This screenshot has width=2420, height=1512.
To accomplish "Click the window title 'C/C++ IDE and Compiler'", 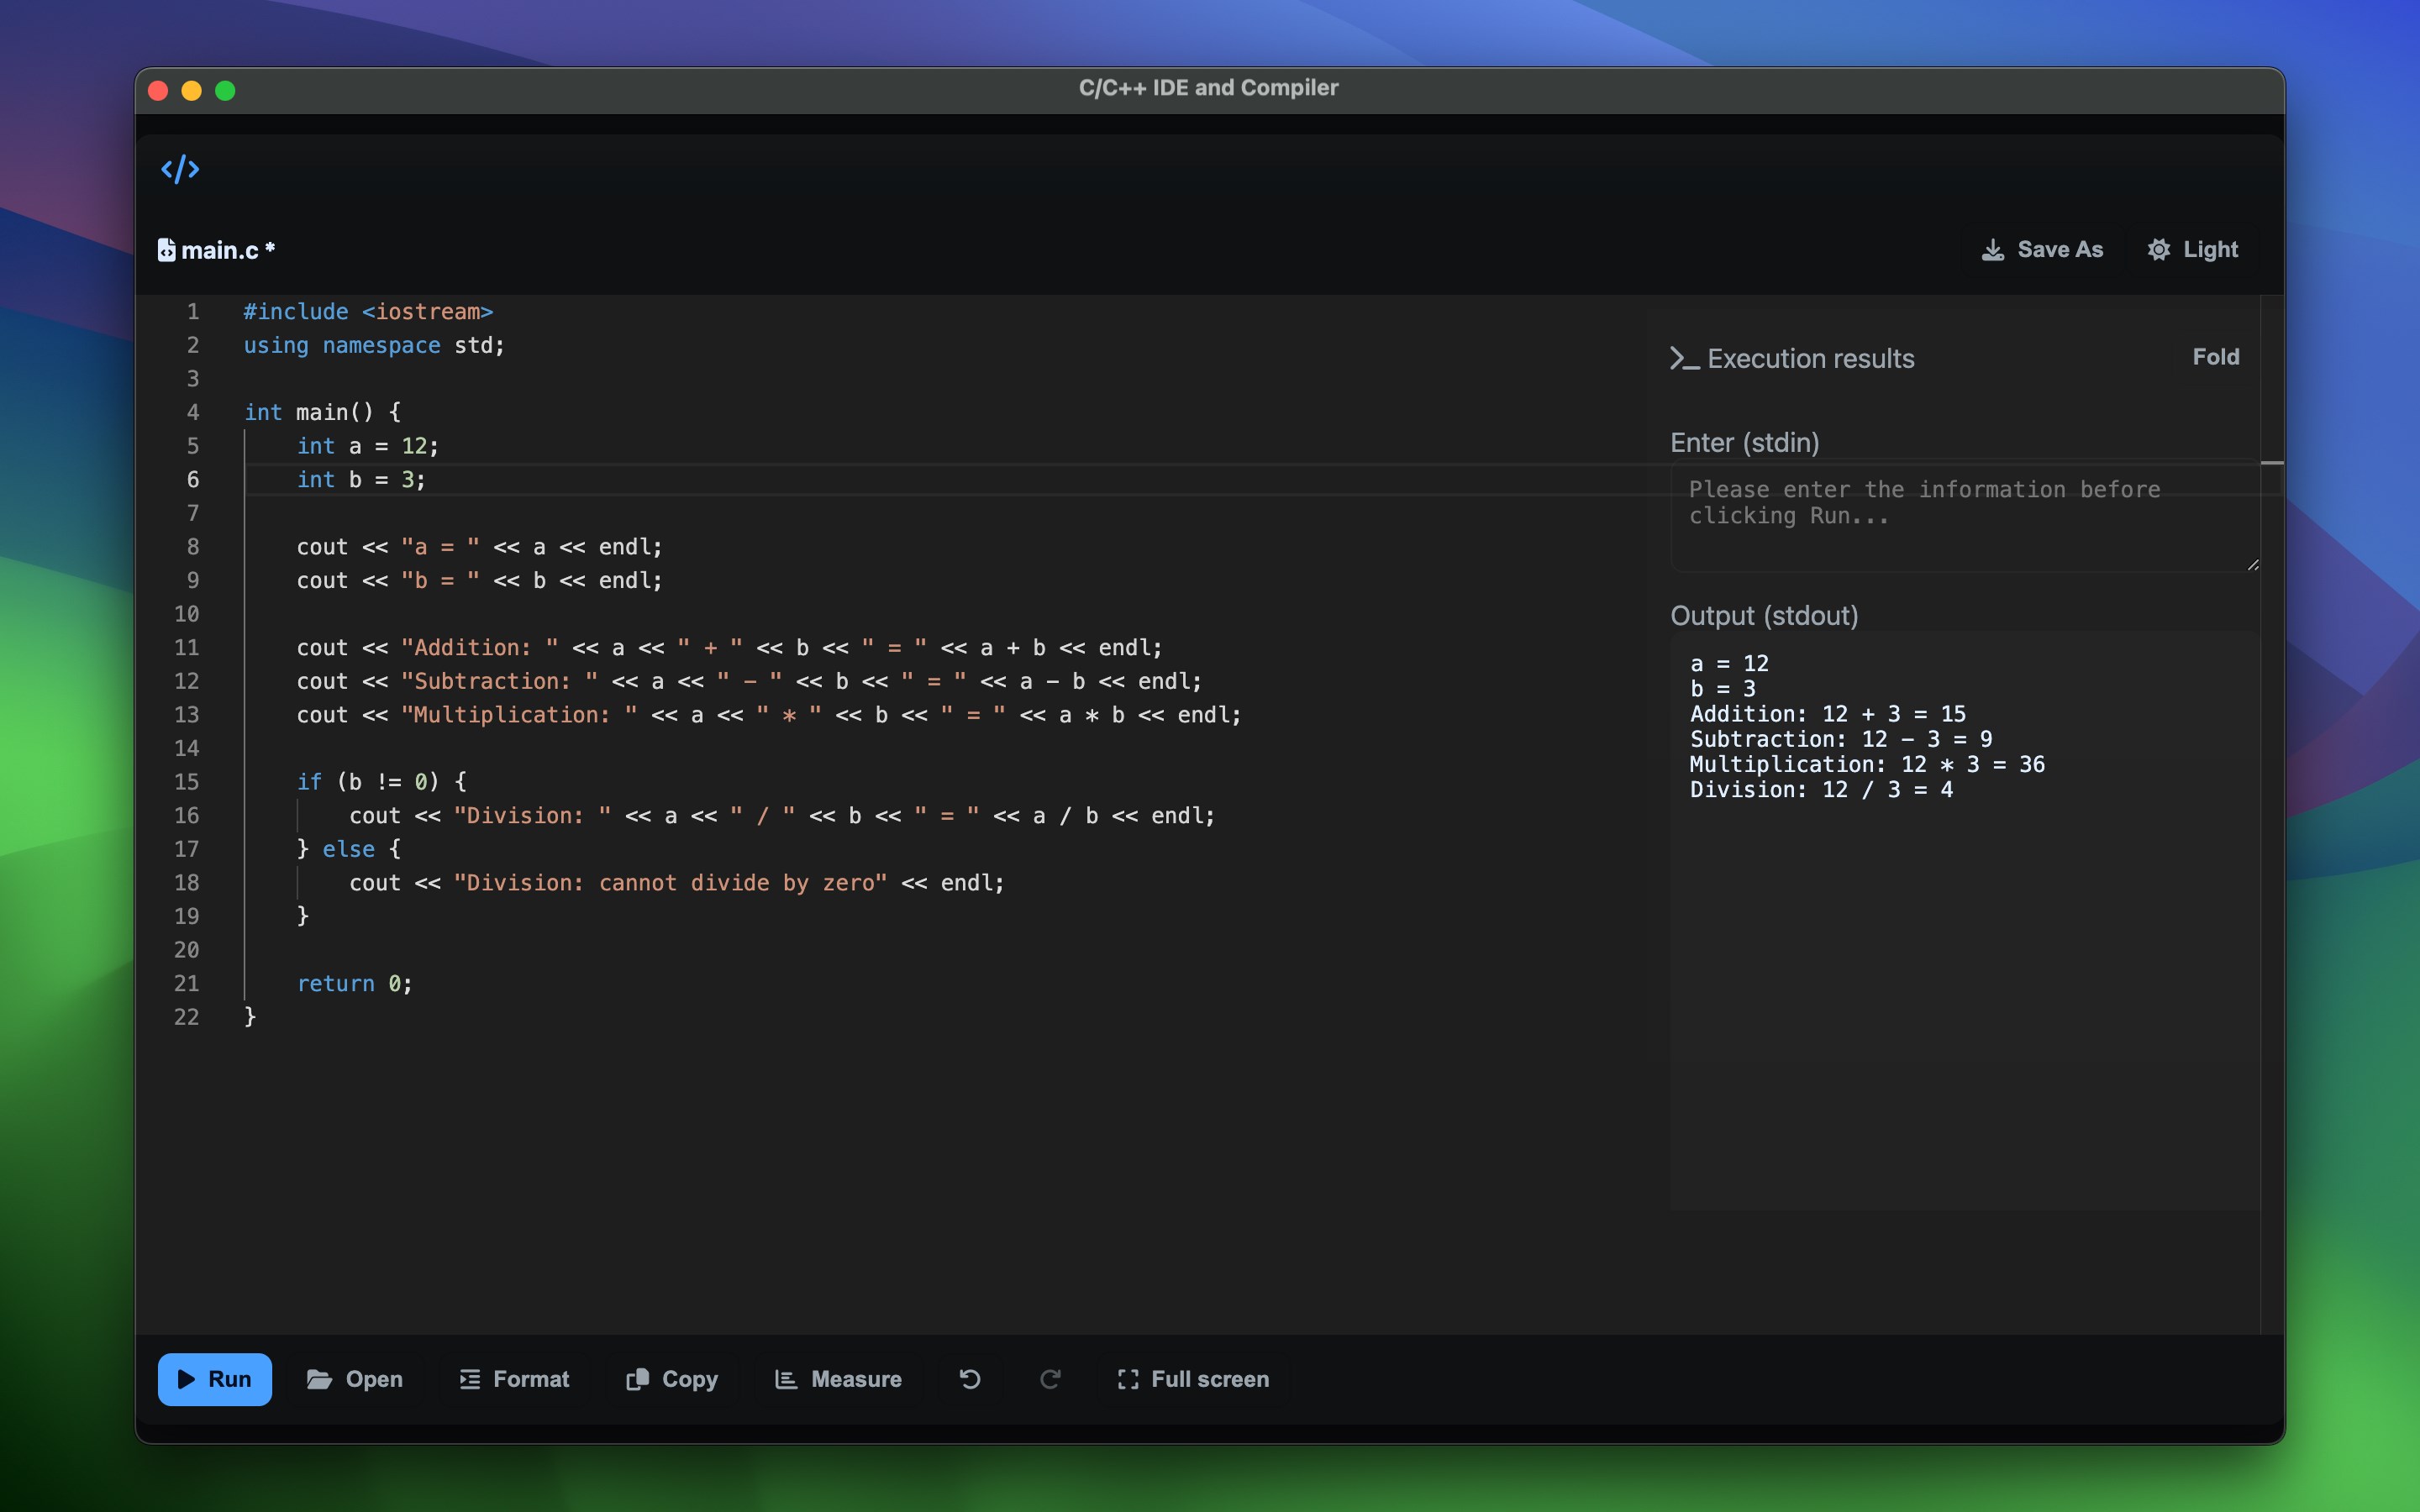I will click(x=1208, y=88).
